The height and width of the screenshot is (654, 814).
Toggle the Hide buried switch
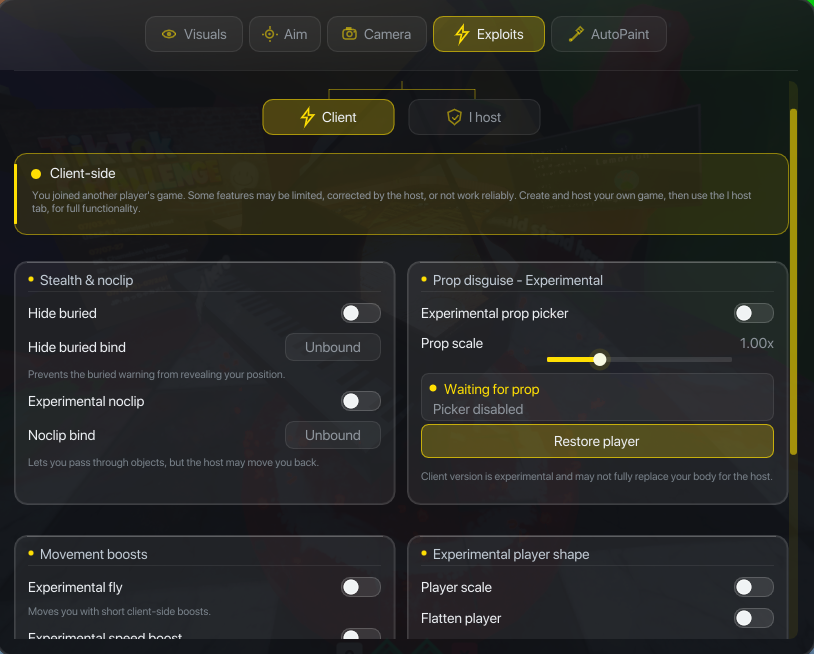pyautogui.click(x=361, y=313)
